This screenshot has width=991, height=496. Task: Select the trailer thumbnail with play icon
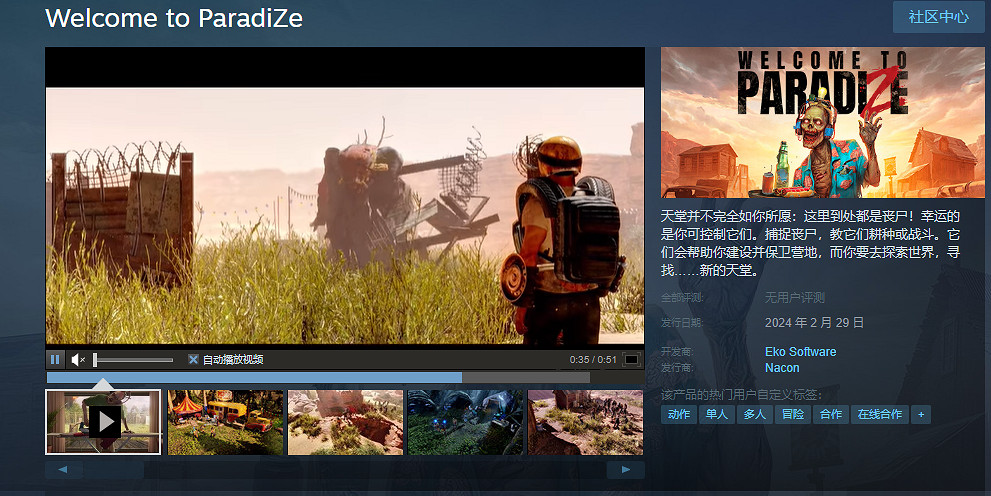pyautogui.click(x=104, y=422)
